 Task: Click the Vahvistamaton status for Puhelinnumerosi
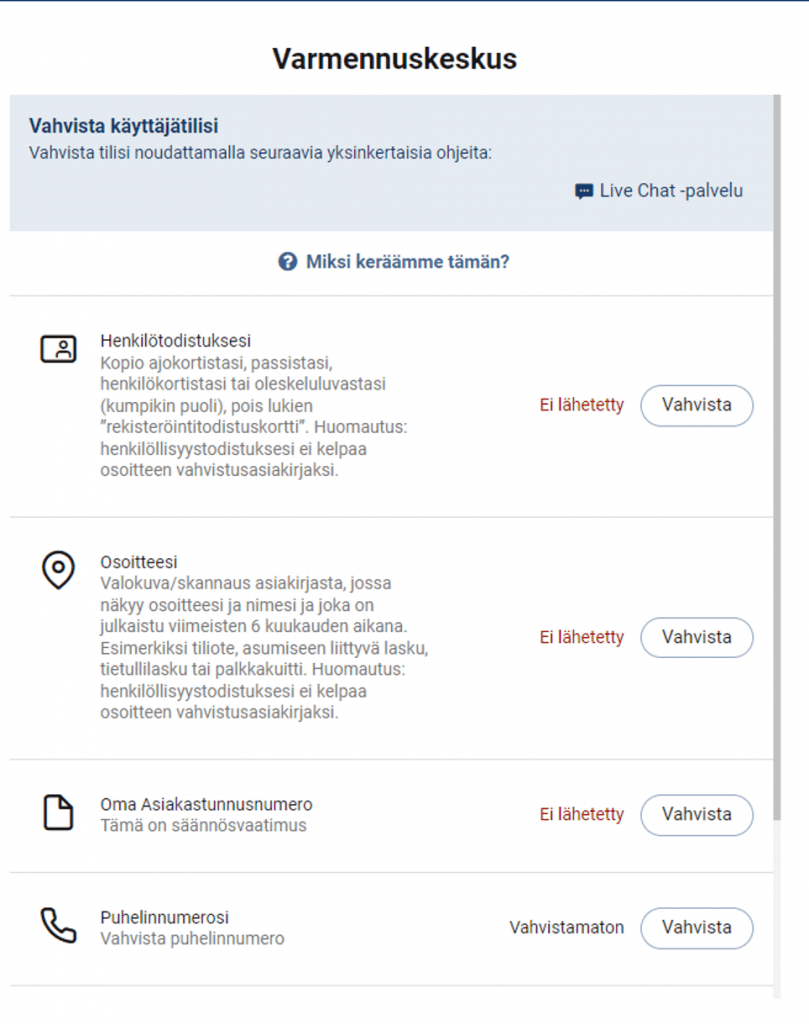pyautogui.click(x=566, y=927)
